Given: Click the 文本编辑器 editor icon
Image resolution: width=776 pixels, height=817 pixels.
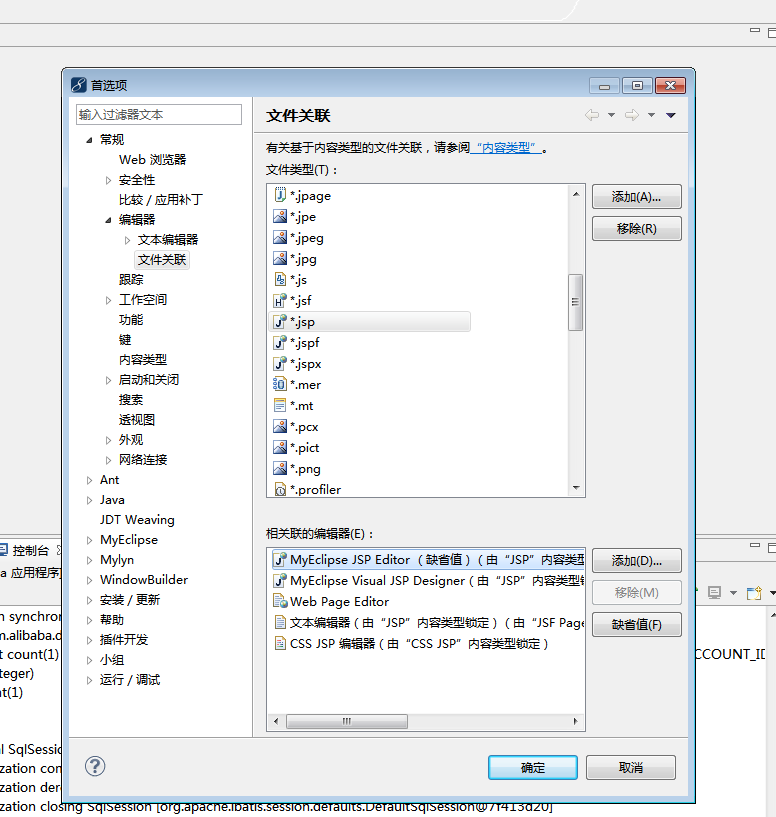Looking at the screenshot, I should pos(280,622).
